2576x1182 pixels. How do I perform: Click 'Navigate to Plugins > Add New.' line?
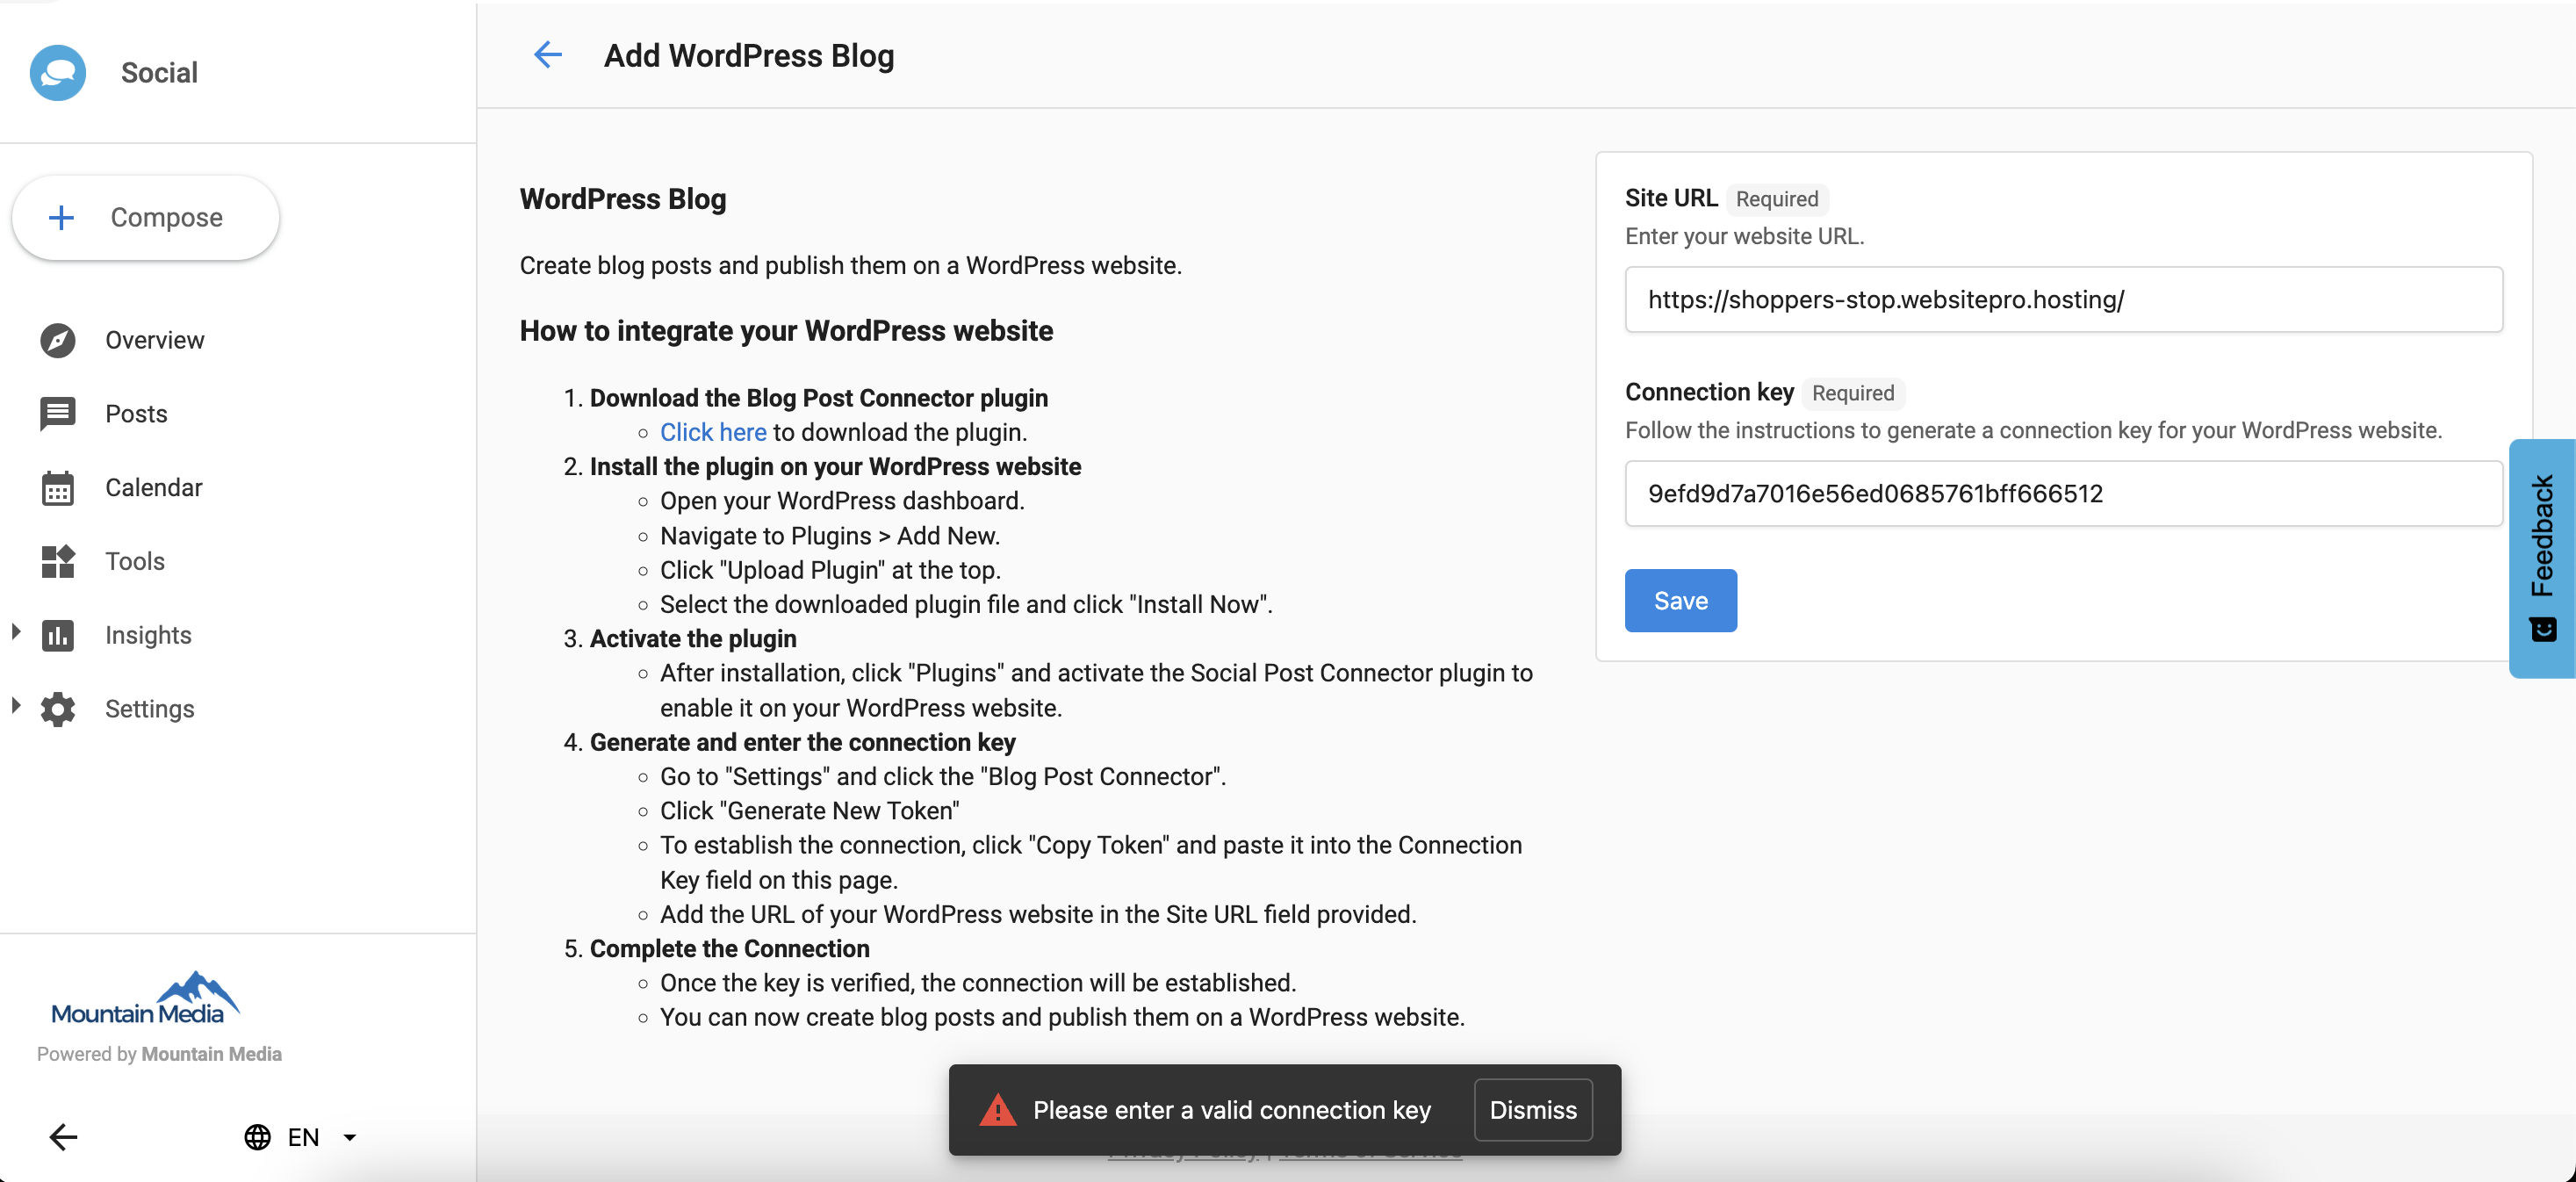(x=829, y=536)
